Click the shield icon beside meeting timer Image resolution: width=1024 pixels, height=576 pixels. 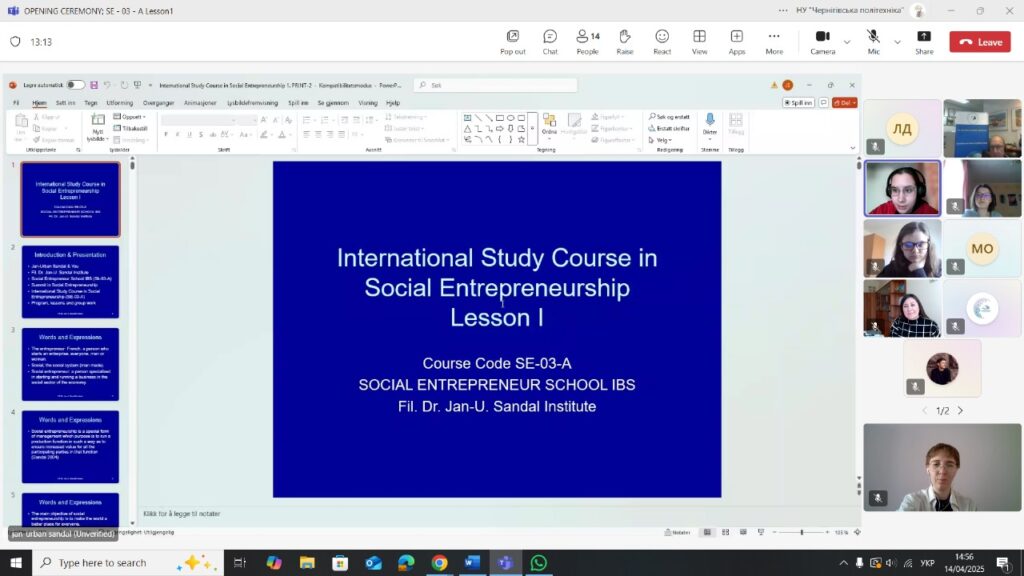click(15, 42)
